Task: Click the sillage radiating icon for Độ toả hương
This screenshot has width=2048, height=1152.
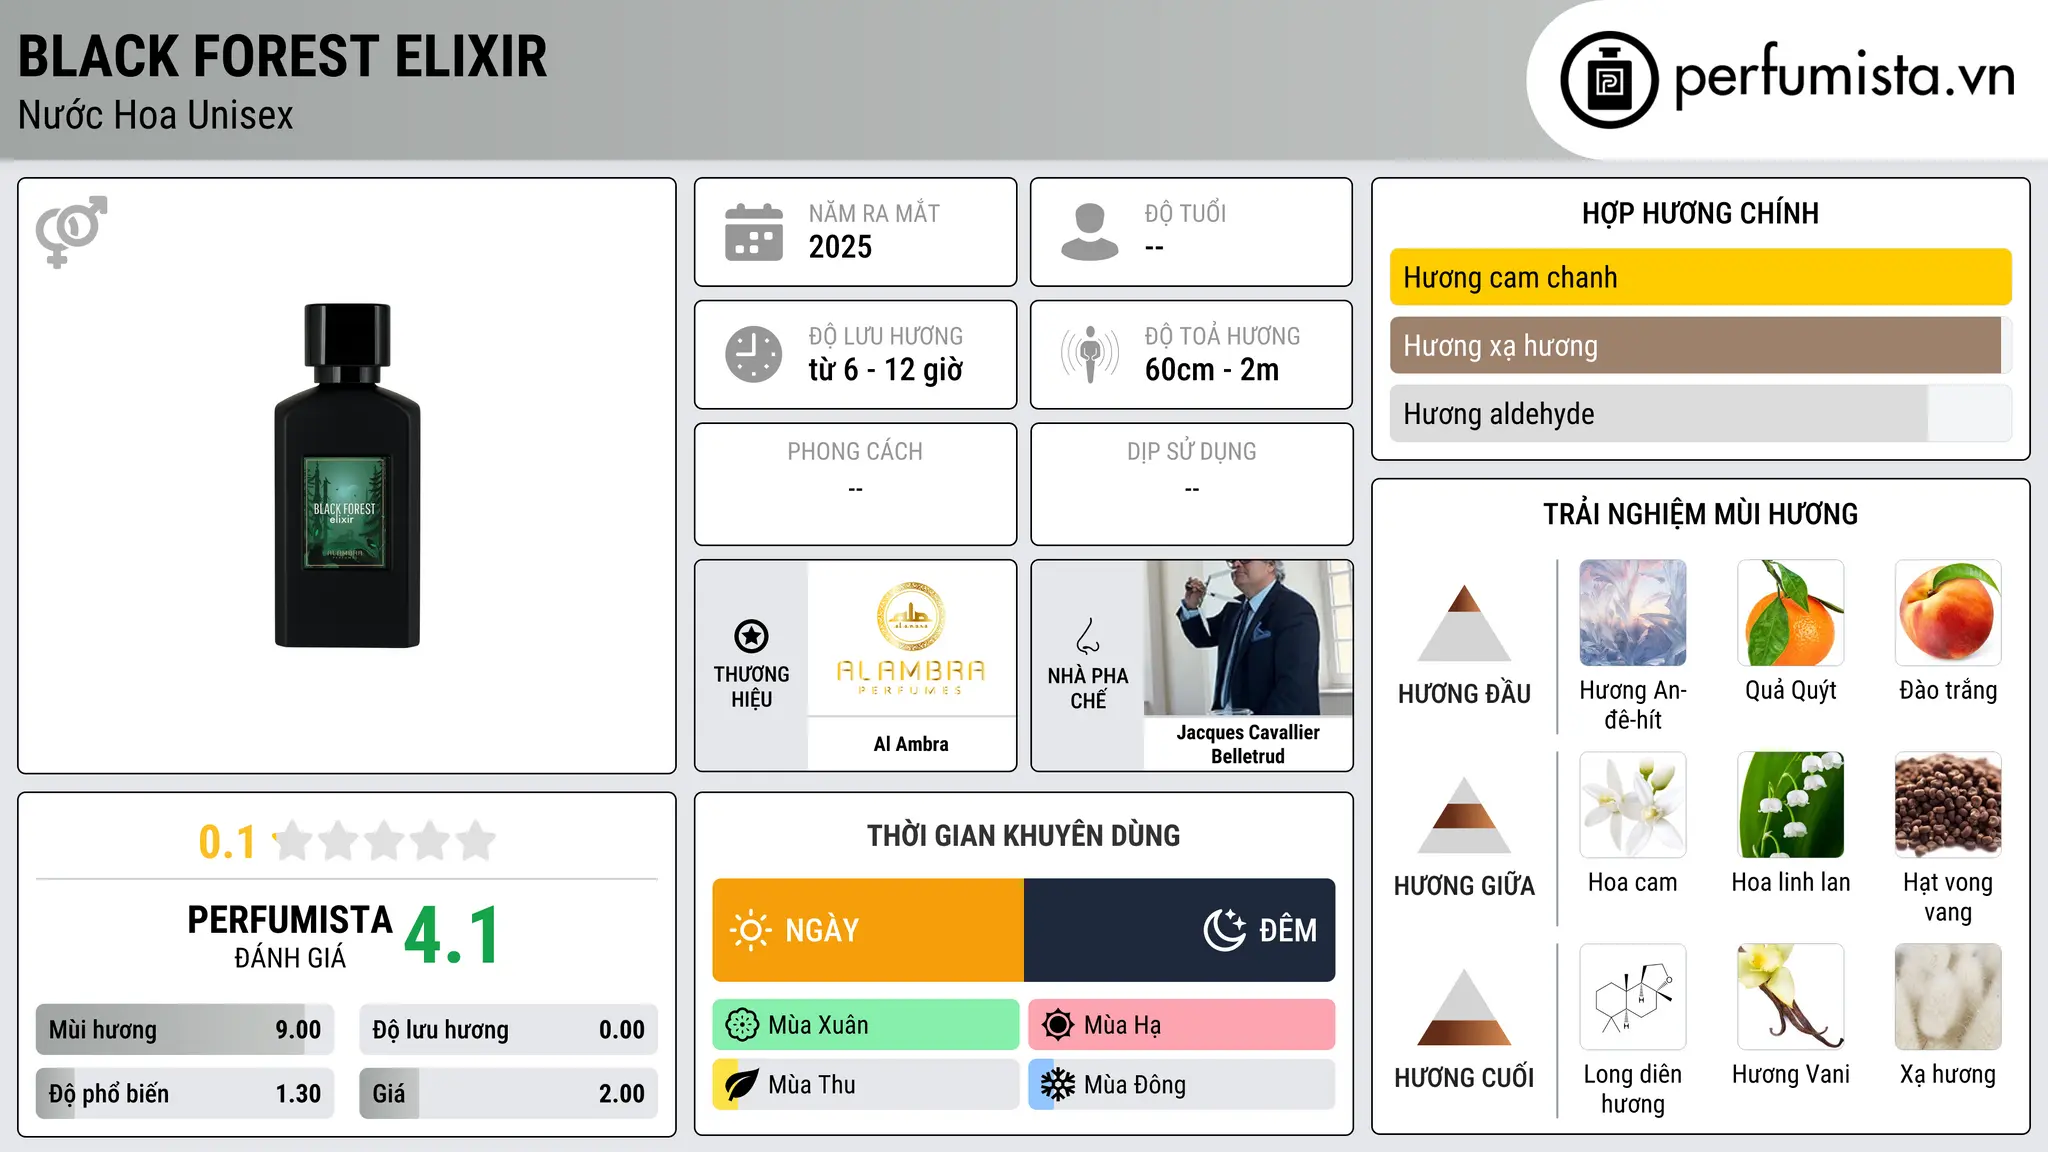Action: pos(1089,354)
